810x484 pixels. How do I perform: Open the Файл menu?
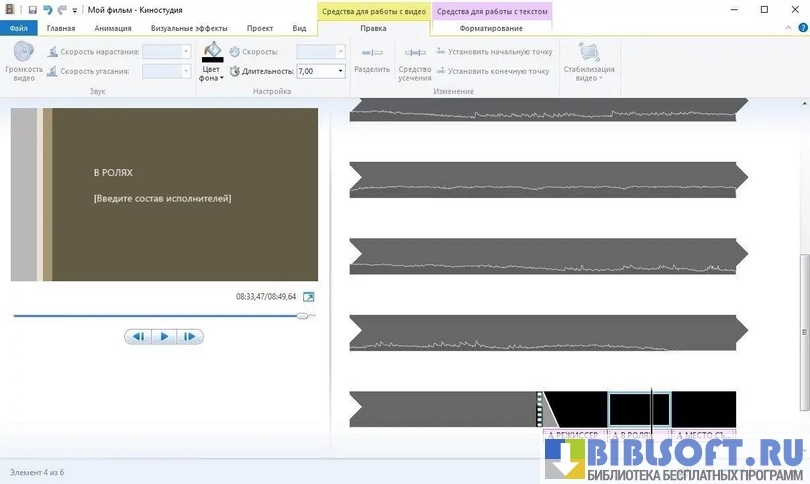[x=18, y=28]
